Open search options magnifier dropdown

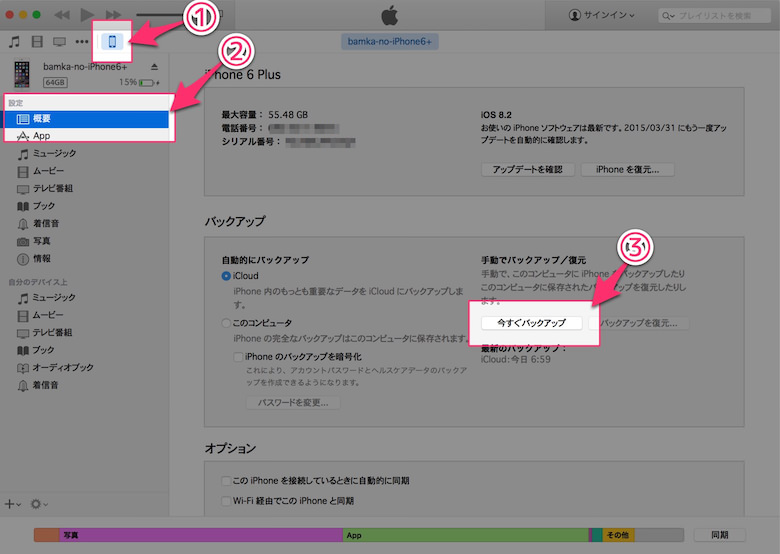coord(668,16)
